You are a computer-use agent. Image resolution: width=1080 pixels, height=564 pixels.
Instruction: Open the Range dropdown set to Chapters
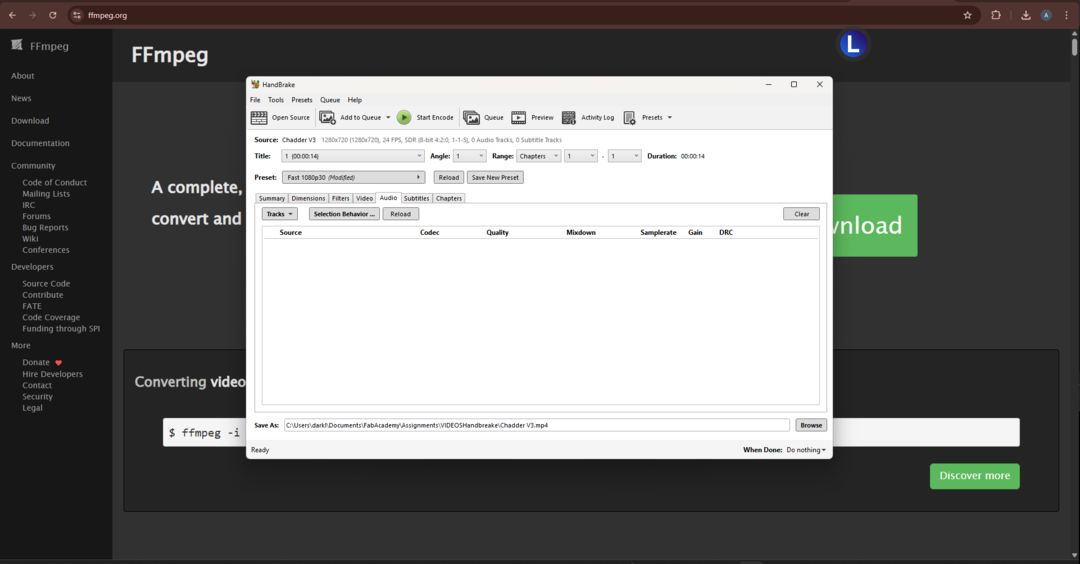click(539, 156)
